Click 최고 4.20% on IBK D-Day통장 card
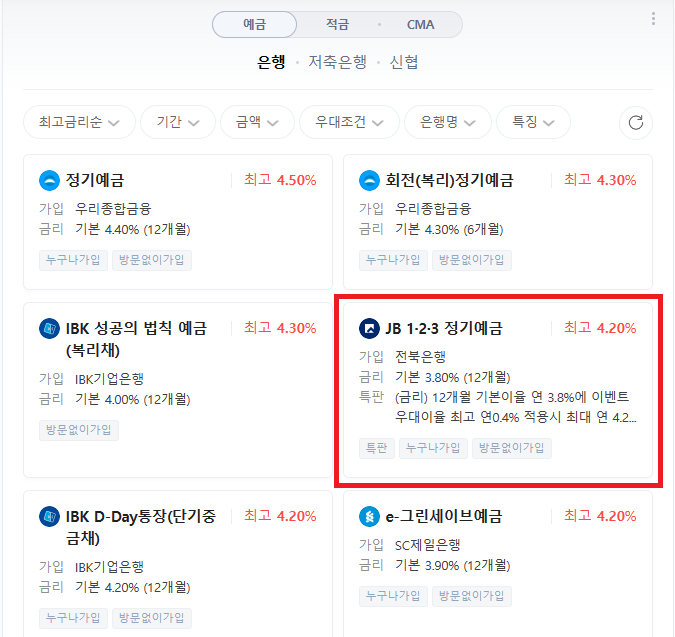The width and height of the screenshot is (675, 637). coord(280,516)
